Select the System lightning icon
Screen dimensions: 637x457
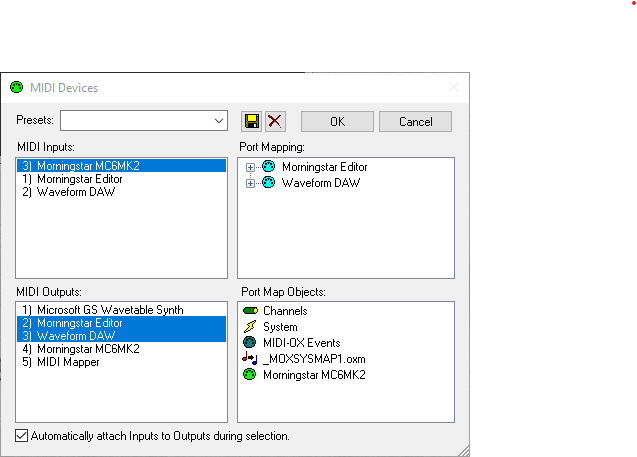(250, 327)
